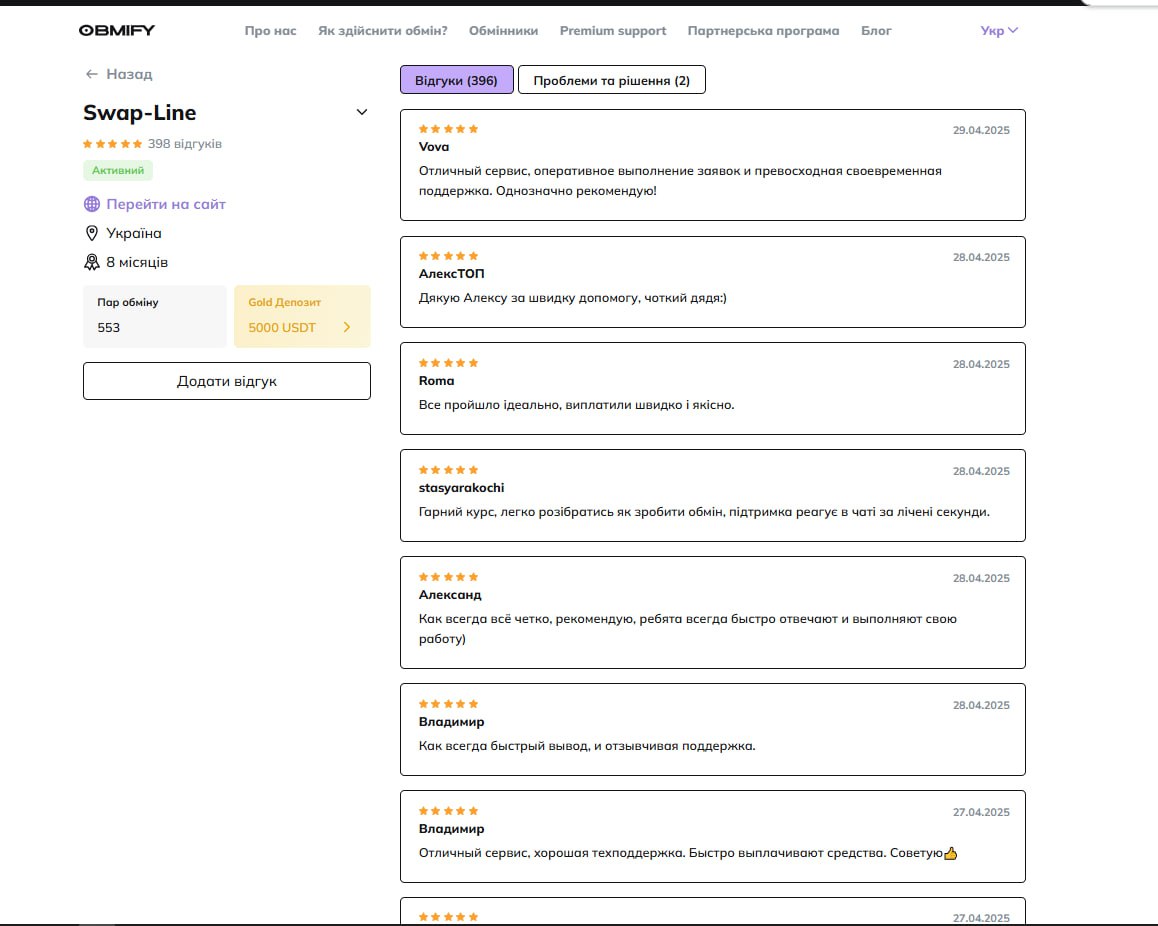1158x926 pixels.
Task: Open the Блог menu item
Action: [x=877, y=31]
